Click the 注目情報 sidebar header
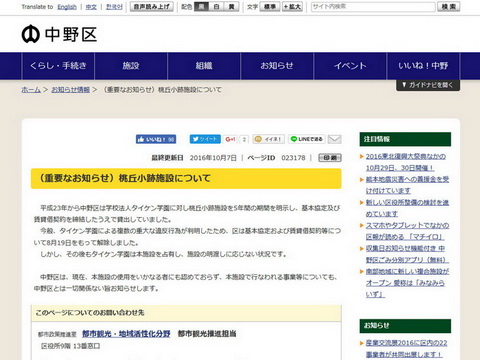Viewport: 480px width, 360px height. click(x=405, y=139)
